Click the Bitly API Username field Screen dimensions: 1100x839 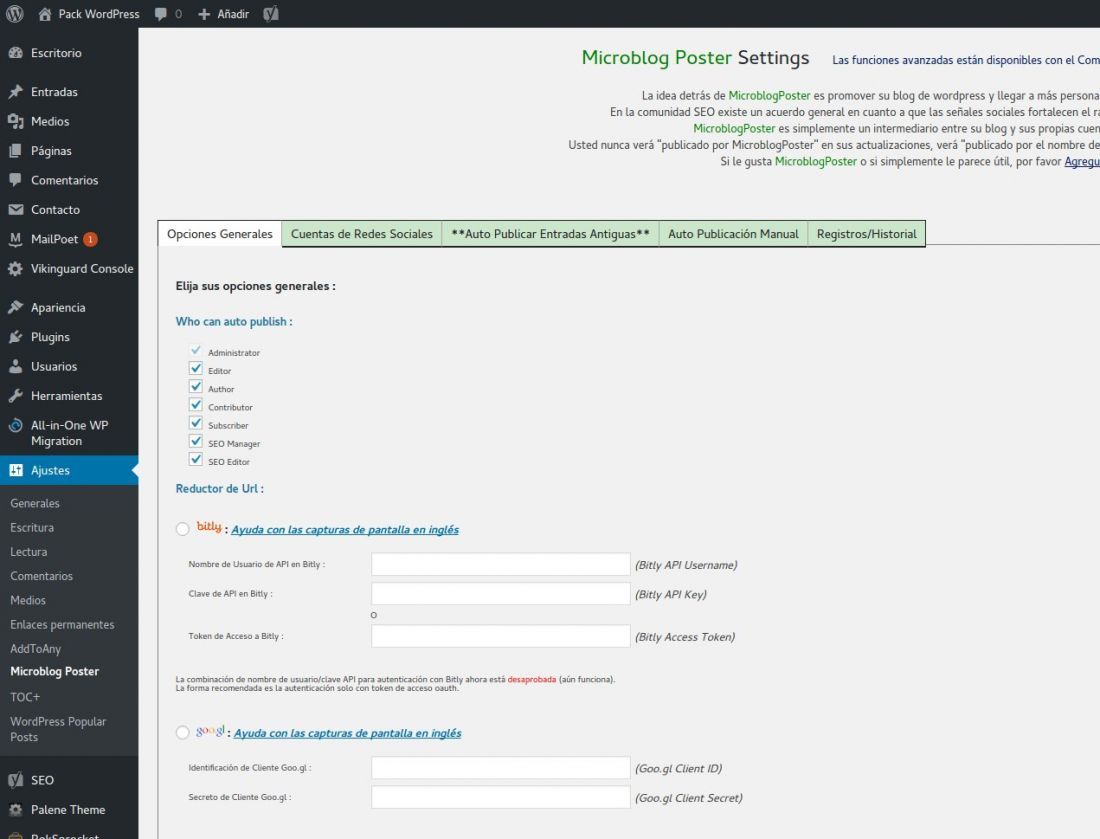pyautogui.click(x=501, y=564)
